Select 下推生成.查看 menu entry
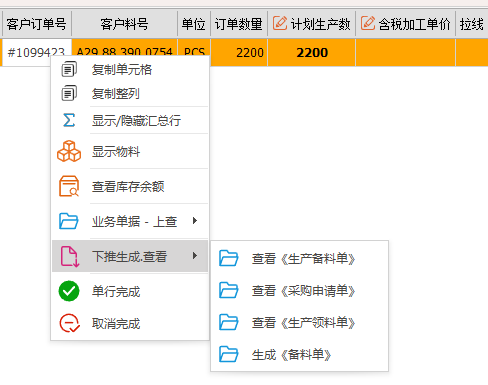The image size is (488, 385). click(x=130, y=256)
